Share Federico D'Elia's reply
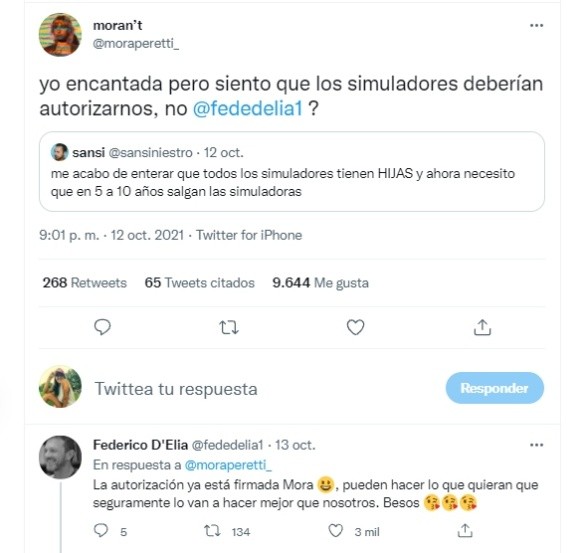This screenshot has width=583, height=553. click(465, 531)
